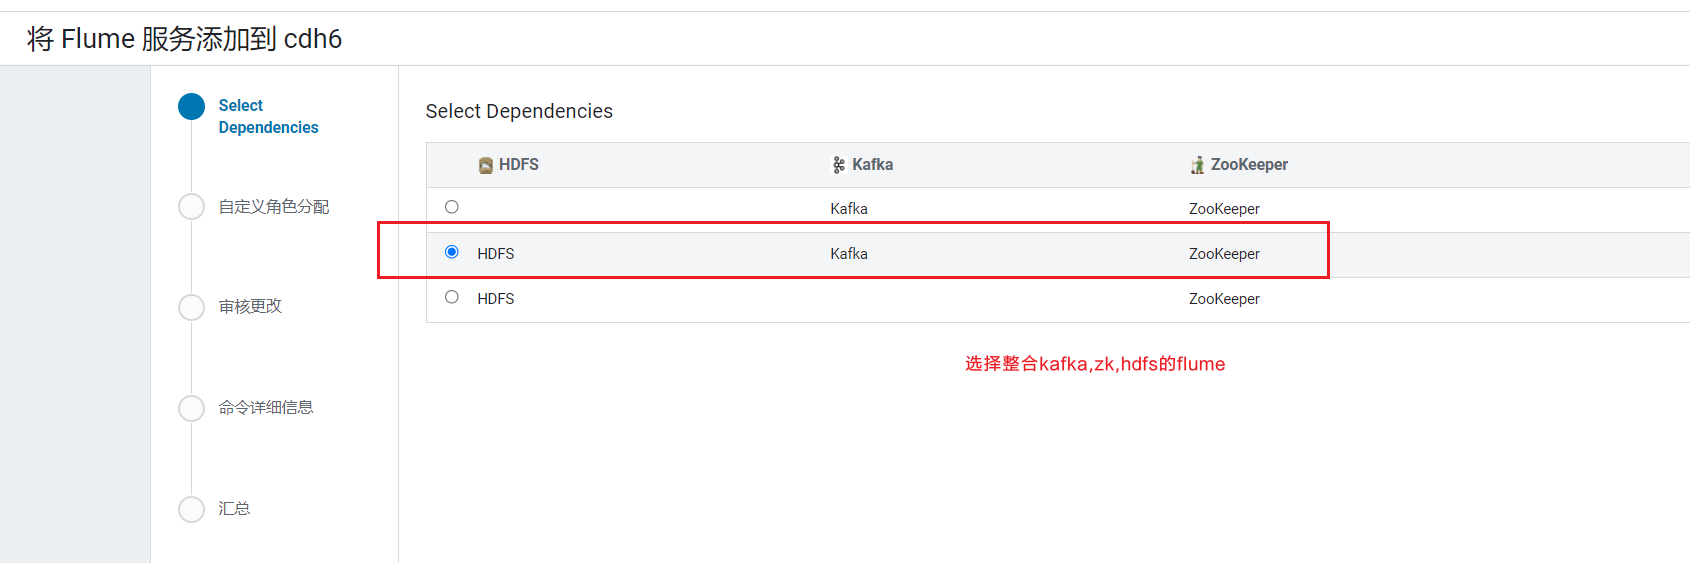Click the 命令详细信息 step circle
The image size is (1690, 563).
pos(191,408)
